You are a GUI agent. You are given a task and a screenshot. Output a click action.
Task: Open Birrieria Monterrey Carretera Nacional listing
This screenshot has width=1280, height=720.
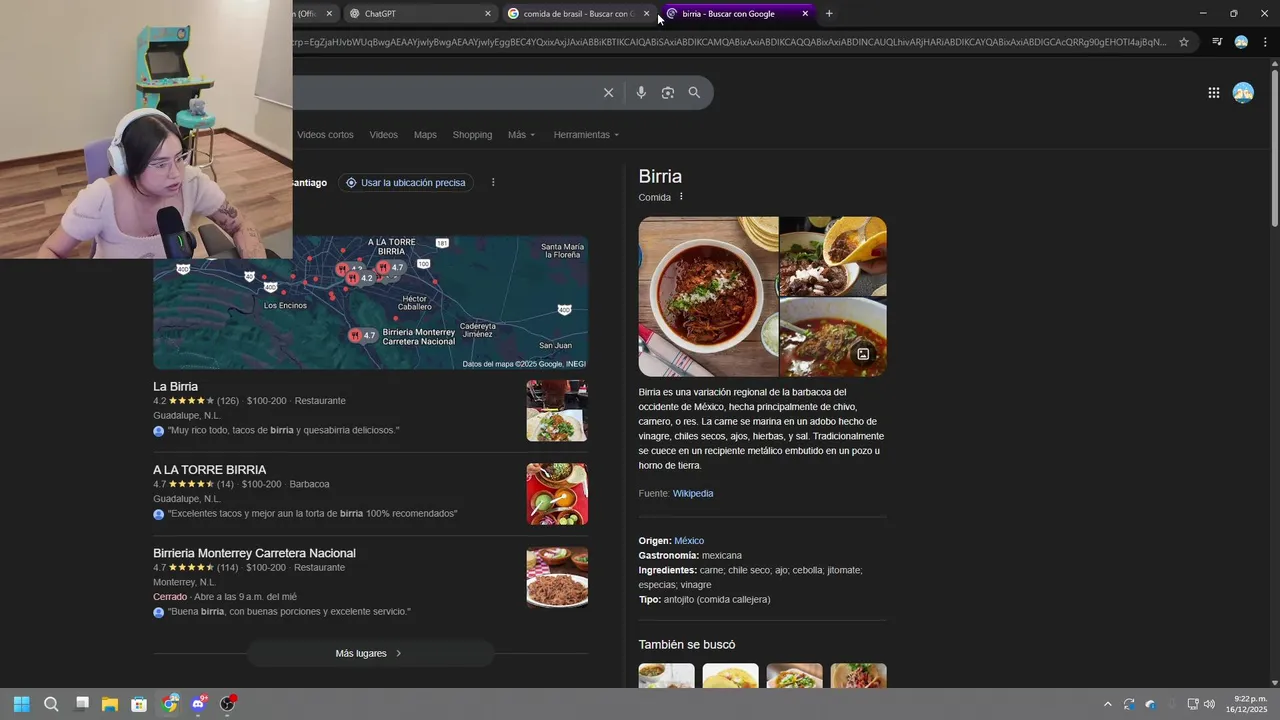pos(254,554)
